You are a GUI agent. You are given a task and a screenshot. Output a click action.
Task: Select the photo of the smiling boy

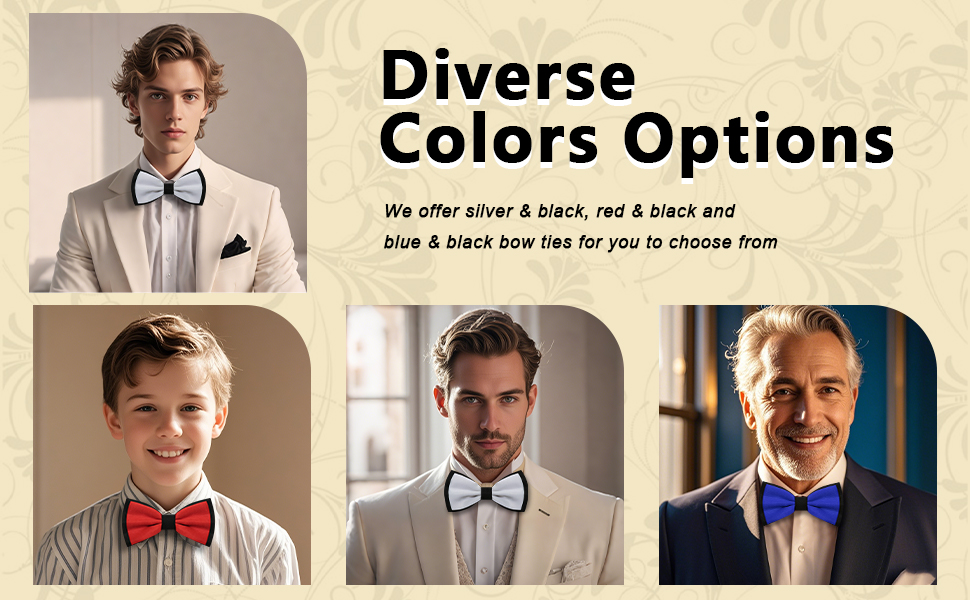[x=172, y=445]
